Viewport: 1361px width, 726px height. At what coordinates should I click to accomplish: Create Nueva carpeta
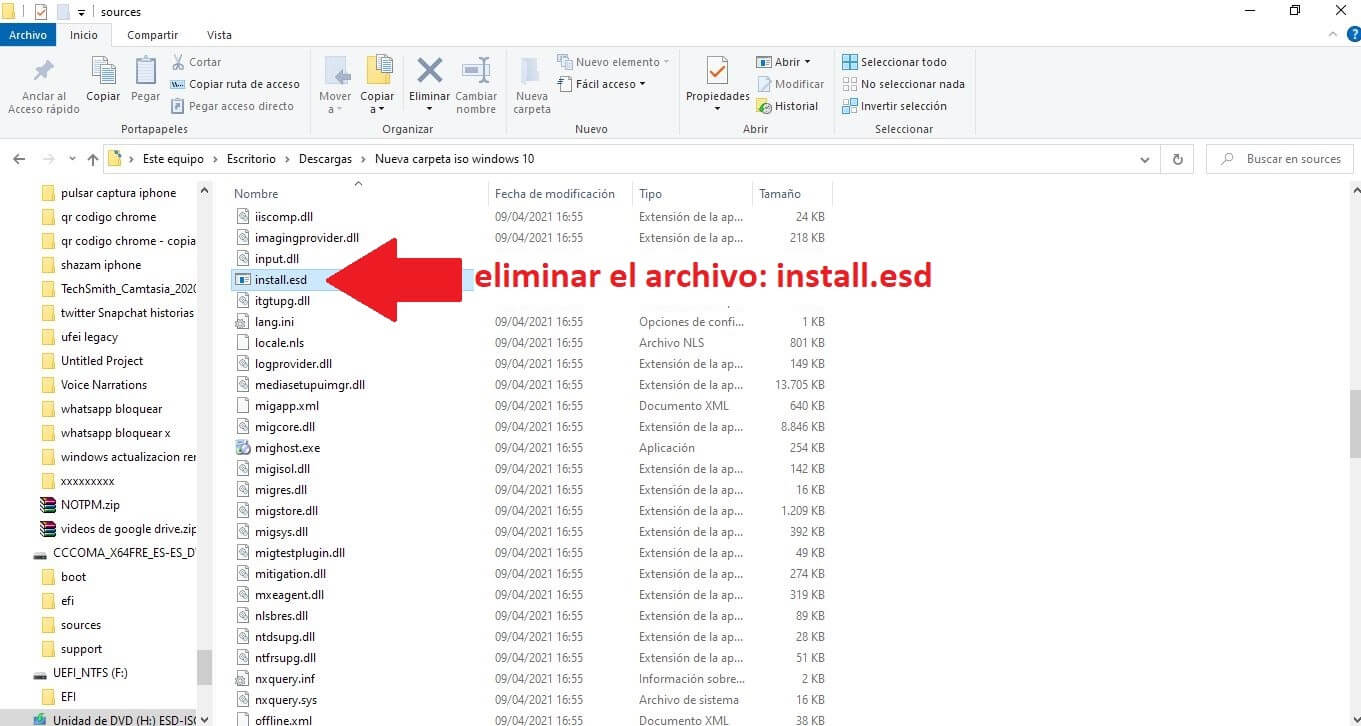[532, 84]
